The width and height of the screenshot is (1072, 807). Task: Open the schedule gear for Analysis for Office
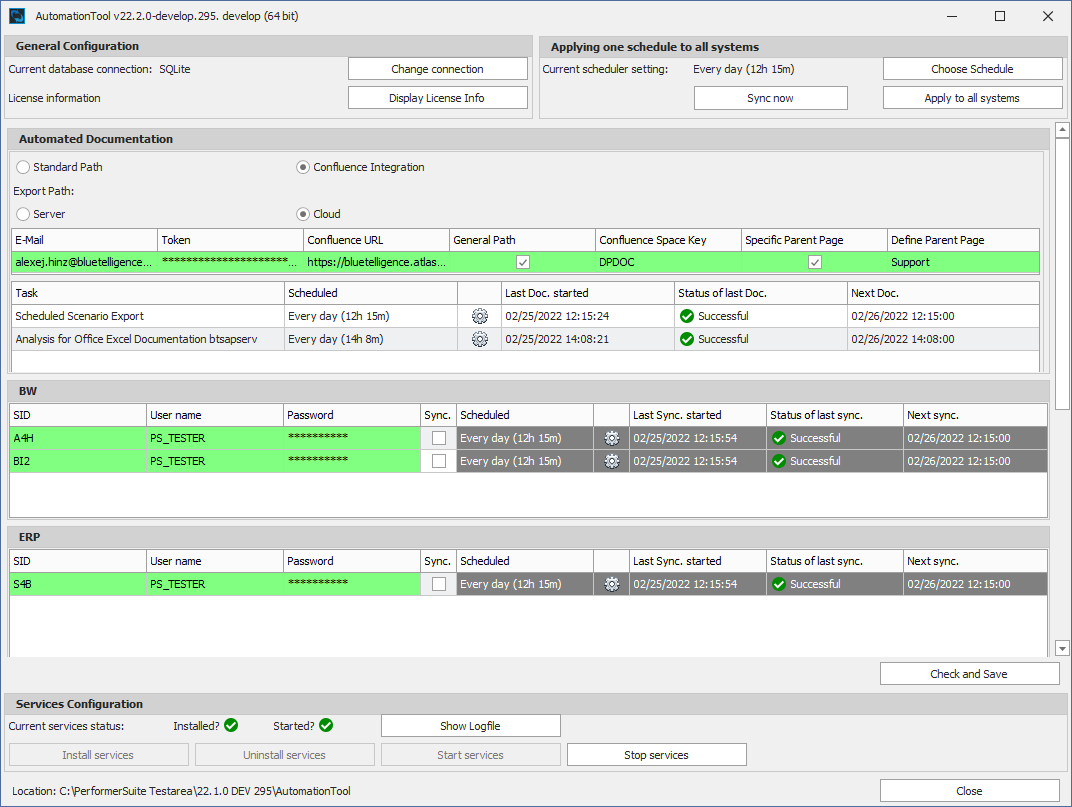[479, 338]
